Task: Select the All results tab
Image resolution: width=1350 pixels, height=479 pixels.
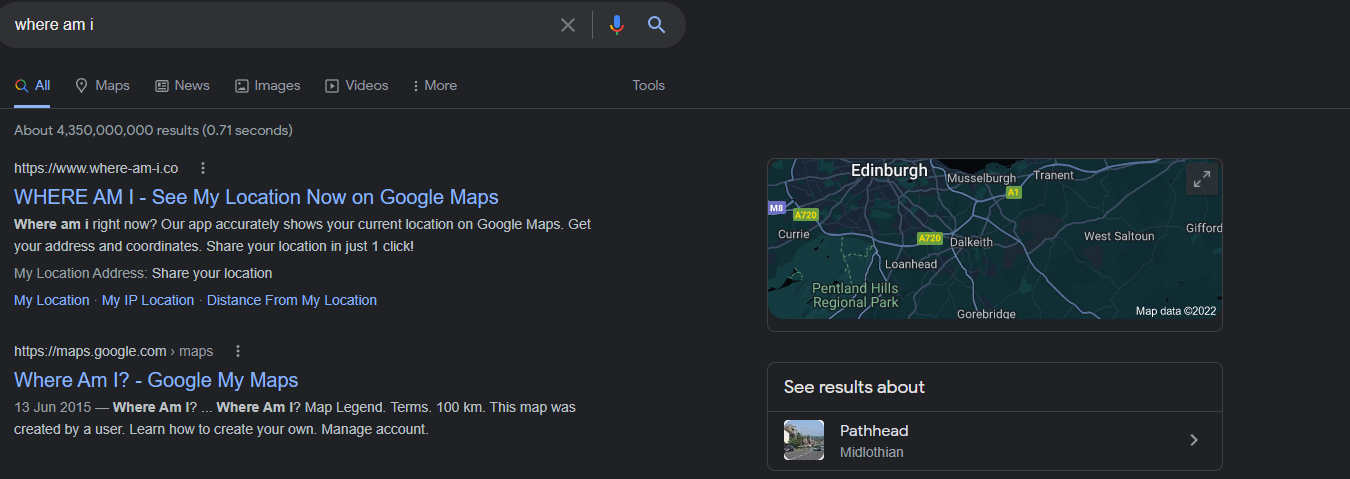Action: tap(33, 86)
